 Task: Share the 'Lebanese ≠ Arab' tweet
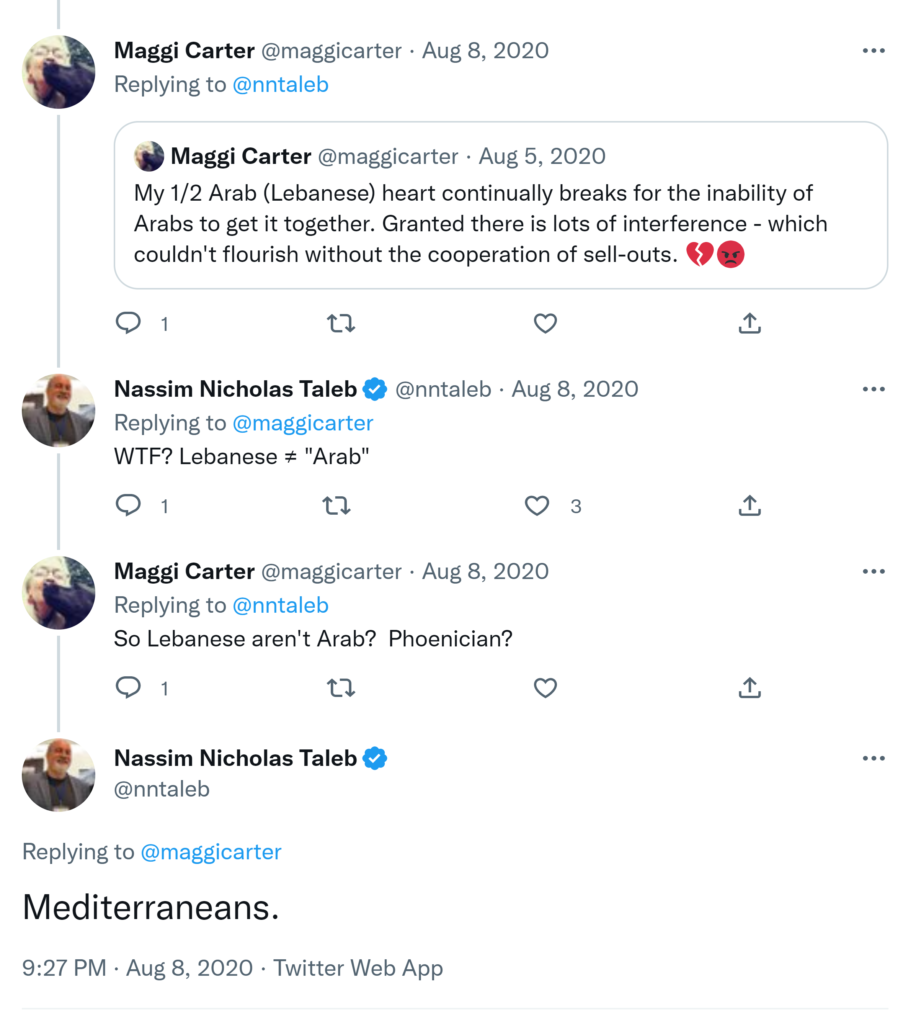coord(750,506)
